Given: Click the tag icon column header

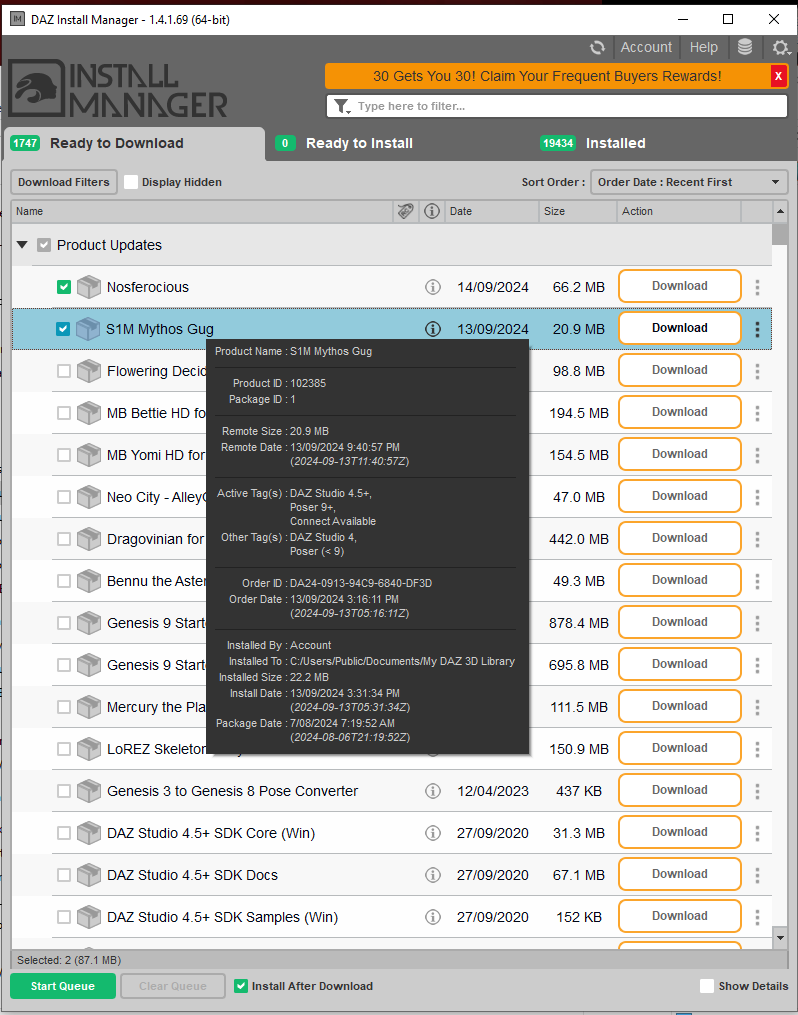Looking at the screenshot, I should [406, 211].
